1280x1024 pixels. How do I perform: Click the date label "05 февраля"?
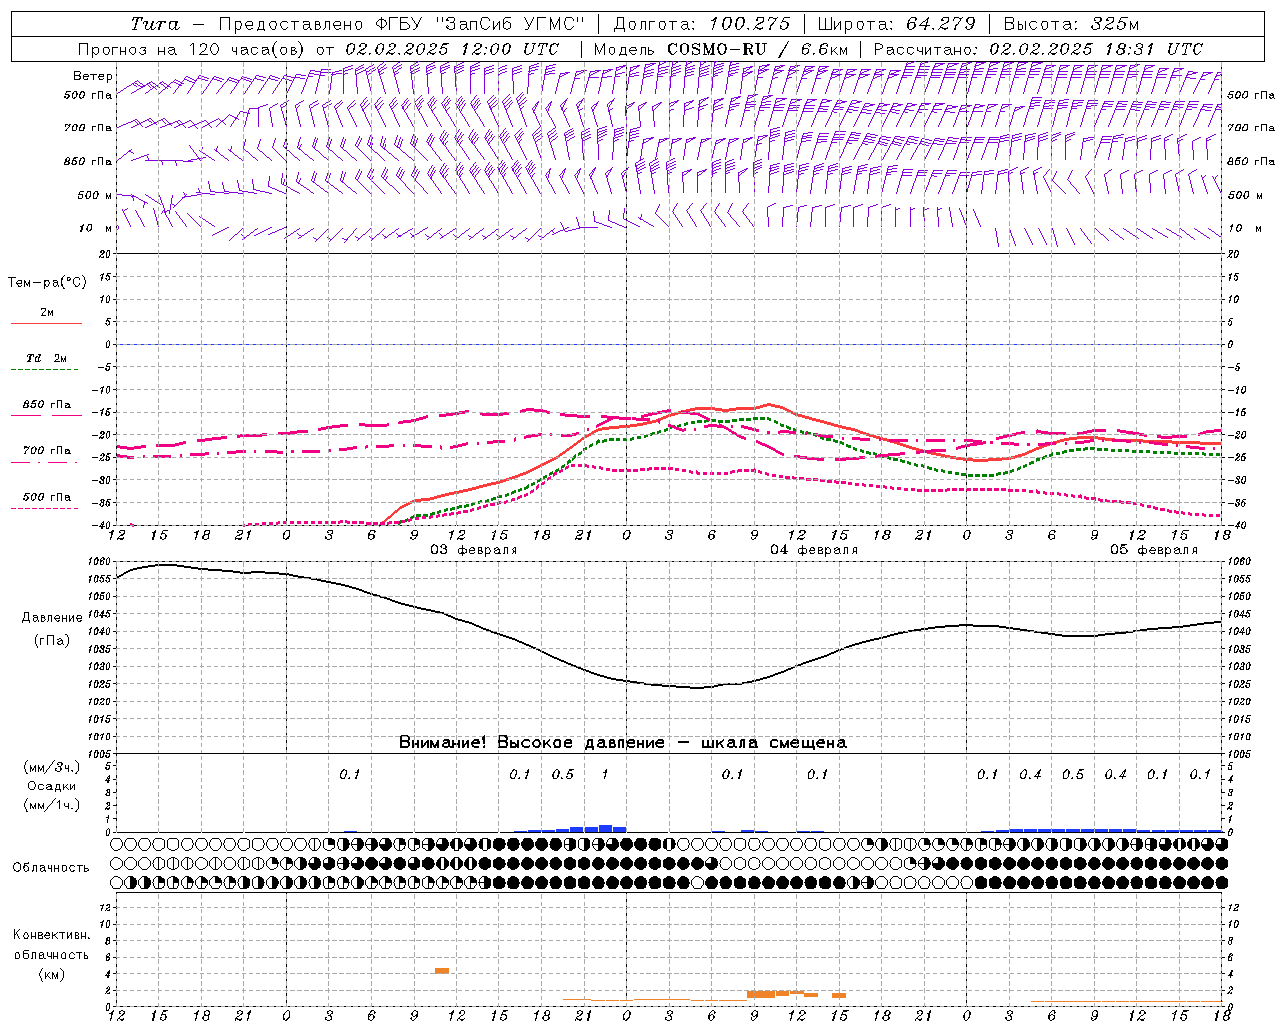(1154, 550)
